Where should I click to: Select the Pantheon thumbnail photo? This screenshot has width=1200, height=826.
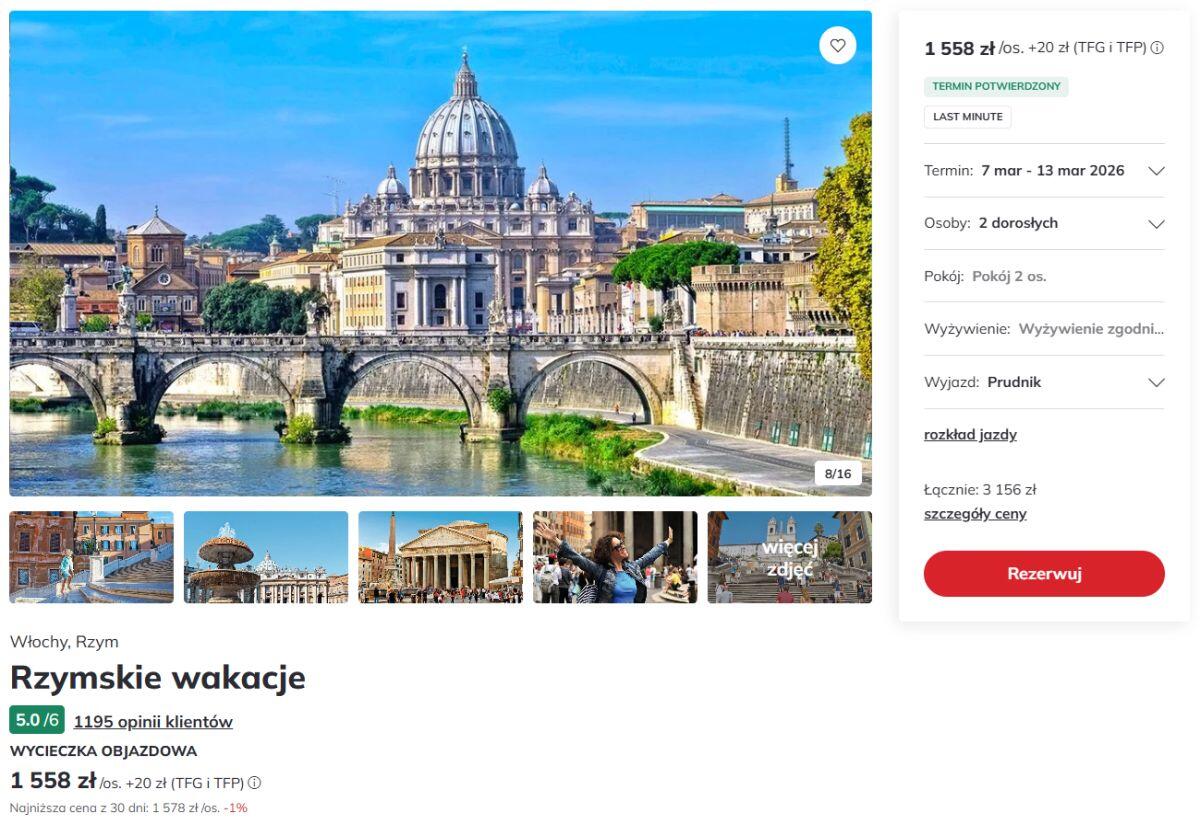click(440, 557)
